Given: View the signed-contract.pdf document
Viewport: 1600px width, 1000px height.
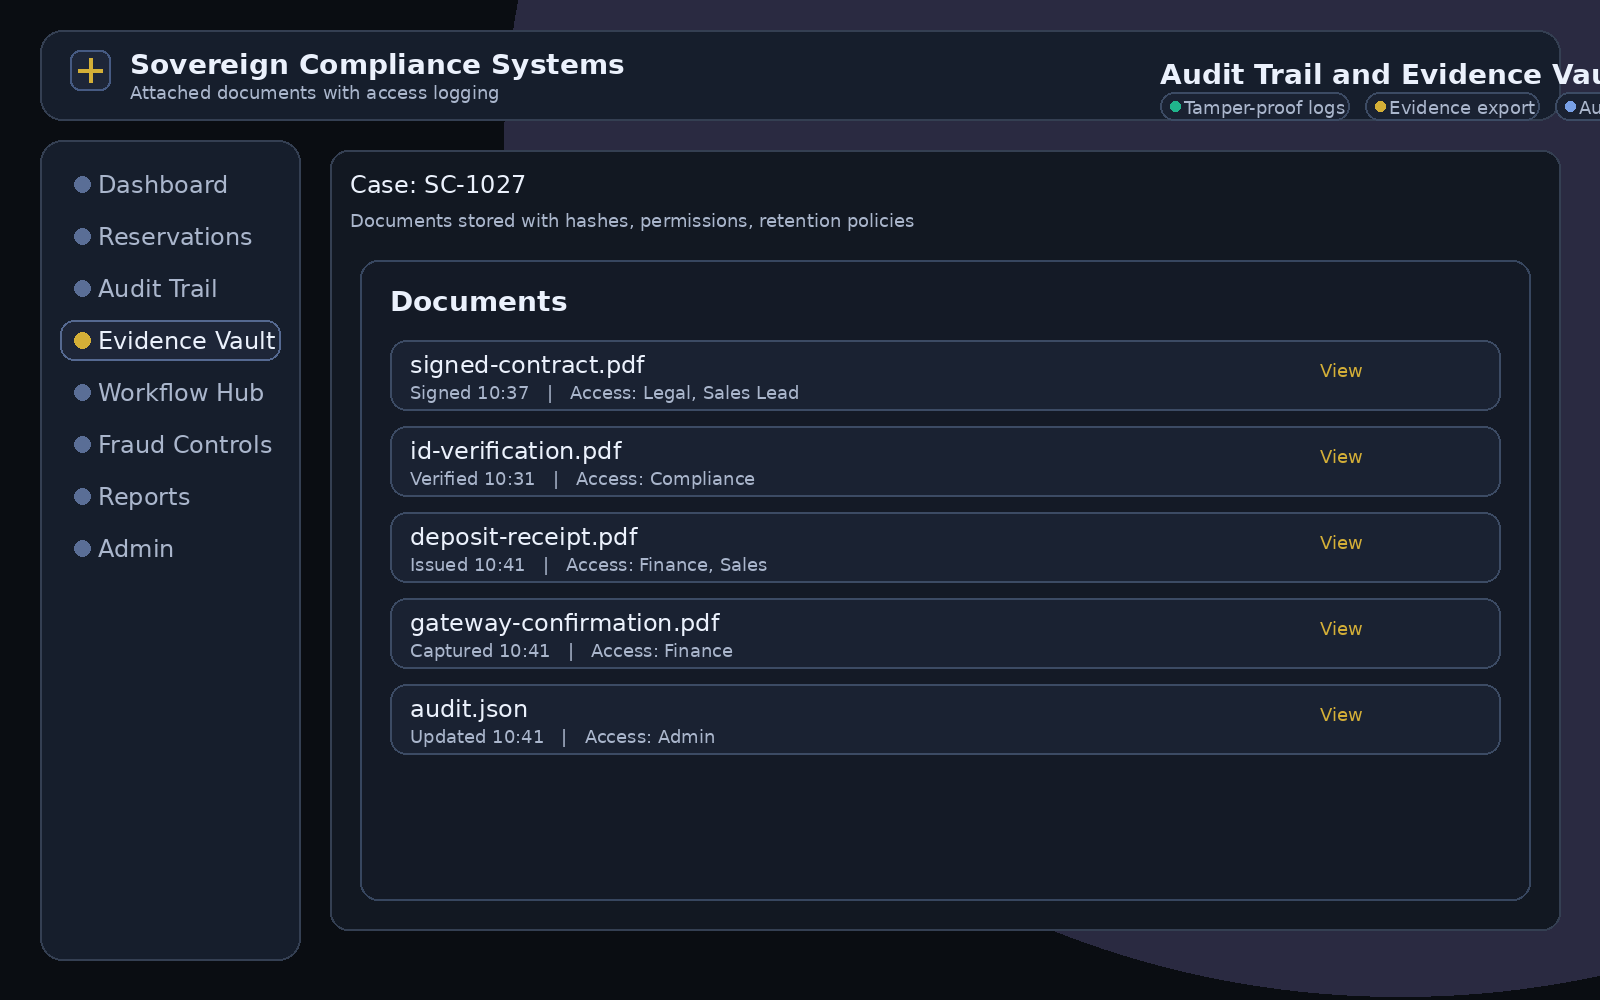Looking at the screenshot, I should (x=1340, y=370).
